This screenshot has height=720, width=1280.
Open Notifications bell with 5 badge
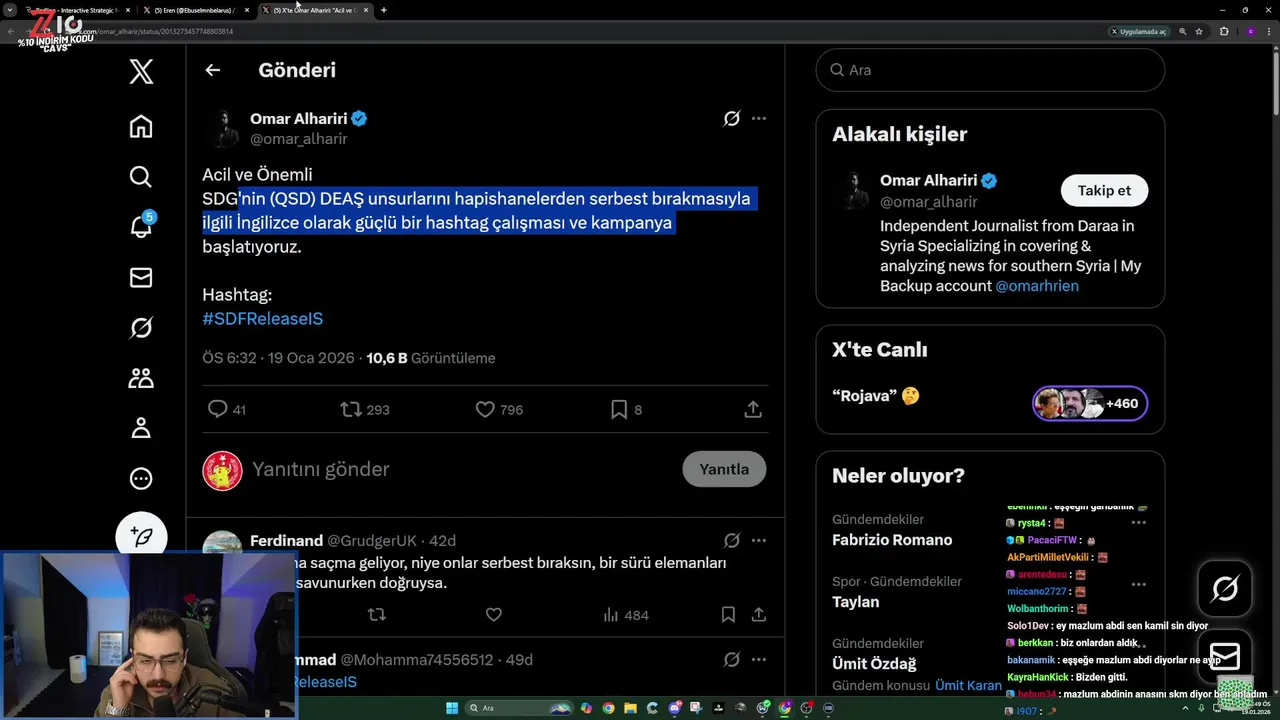pos(141,227)
